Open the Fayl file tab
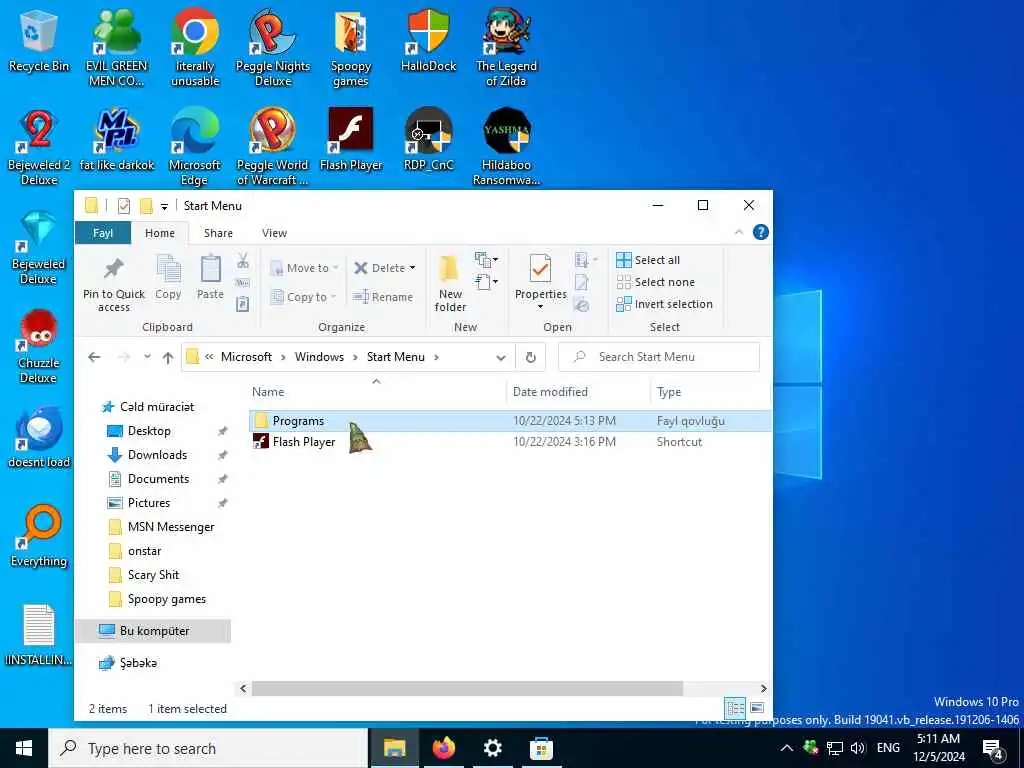This screenshot has height=768, width=1024. coord(103,233)
